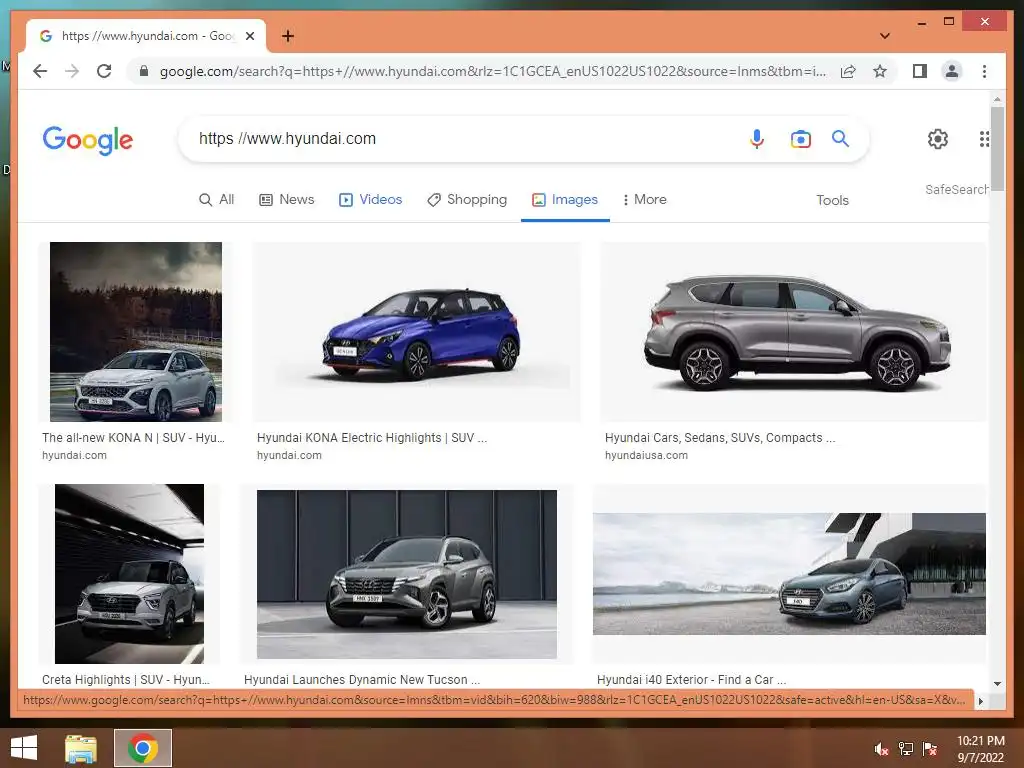Image resolution: width=1024 pixels, height=768 pixels.
Task: Open 'Hyundai i40 Exterior - Find a Car' link
Action: pyautogui.click(x=692, y=679)
